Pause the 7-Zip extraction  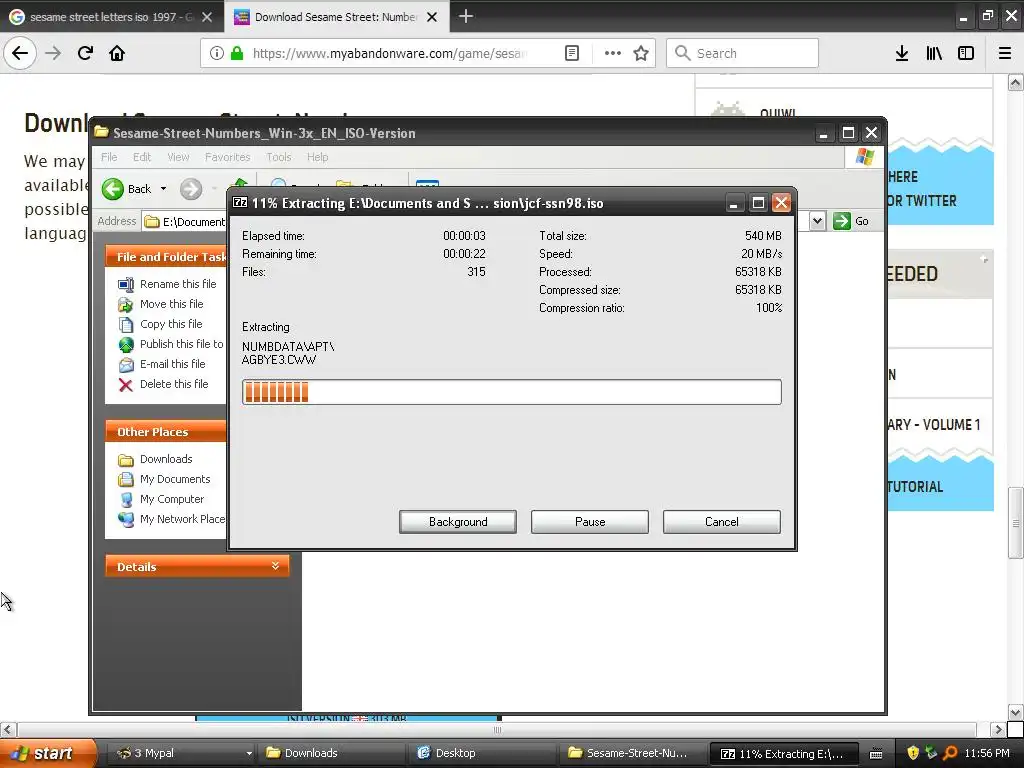[590, 522]
